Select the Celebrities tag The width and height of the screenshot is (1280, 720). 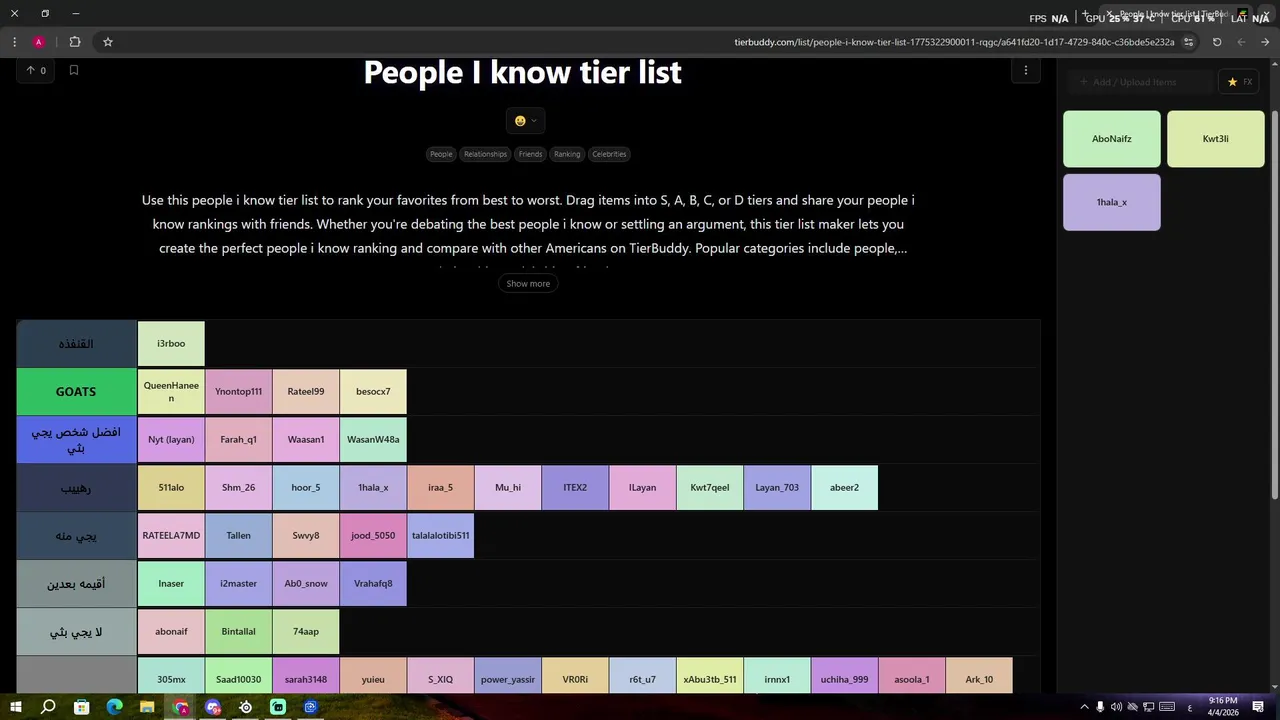pyautogui.click(x=609, y=154)
